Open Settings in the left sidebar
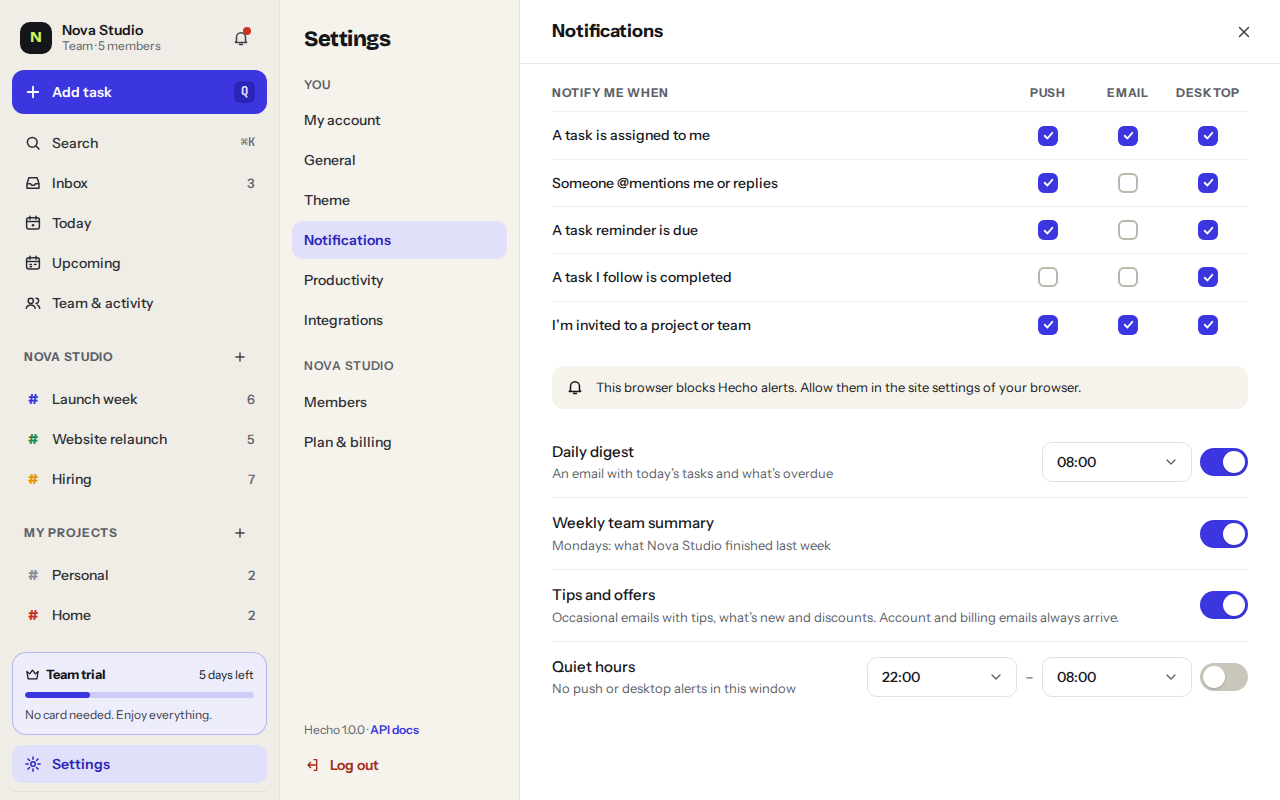 tap(139, 764)
